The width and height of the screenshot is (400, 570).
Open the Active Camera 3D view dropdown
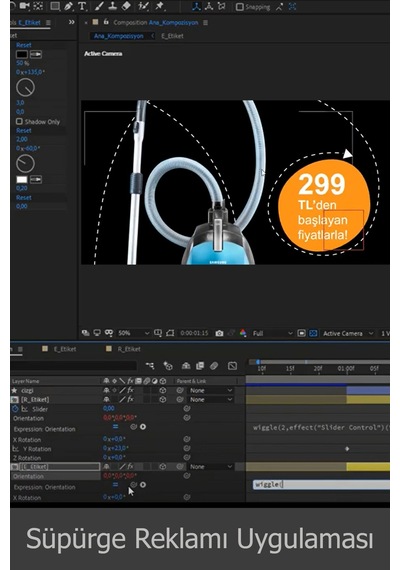348,333
